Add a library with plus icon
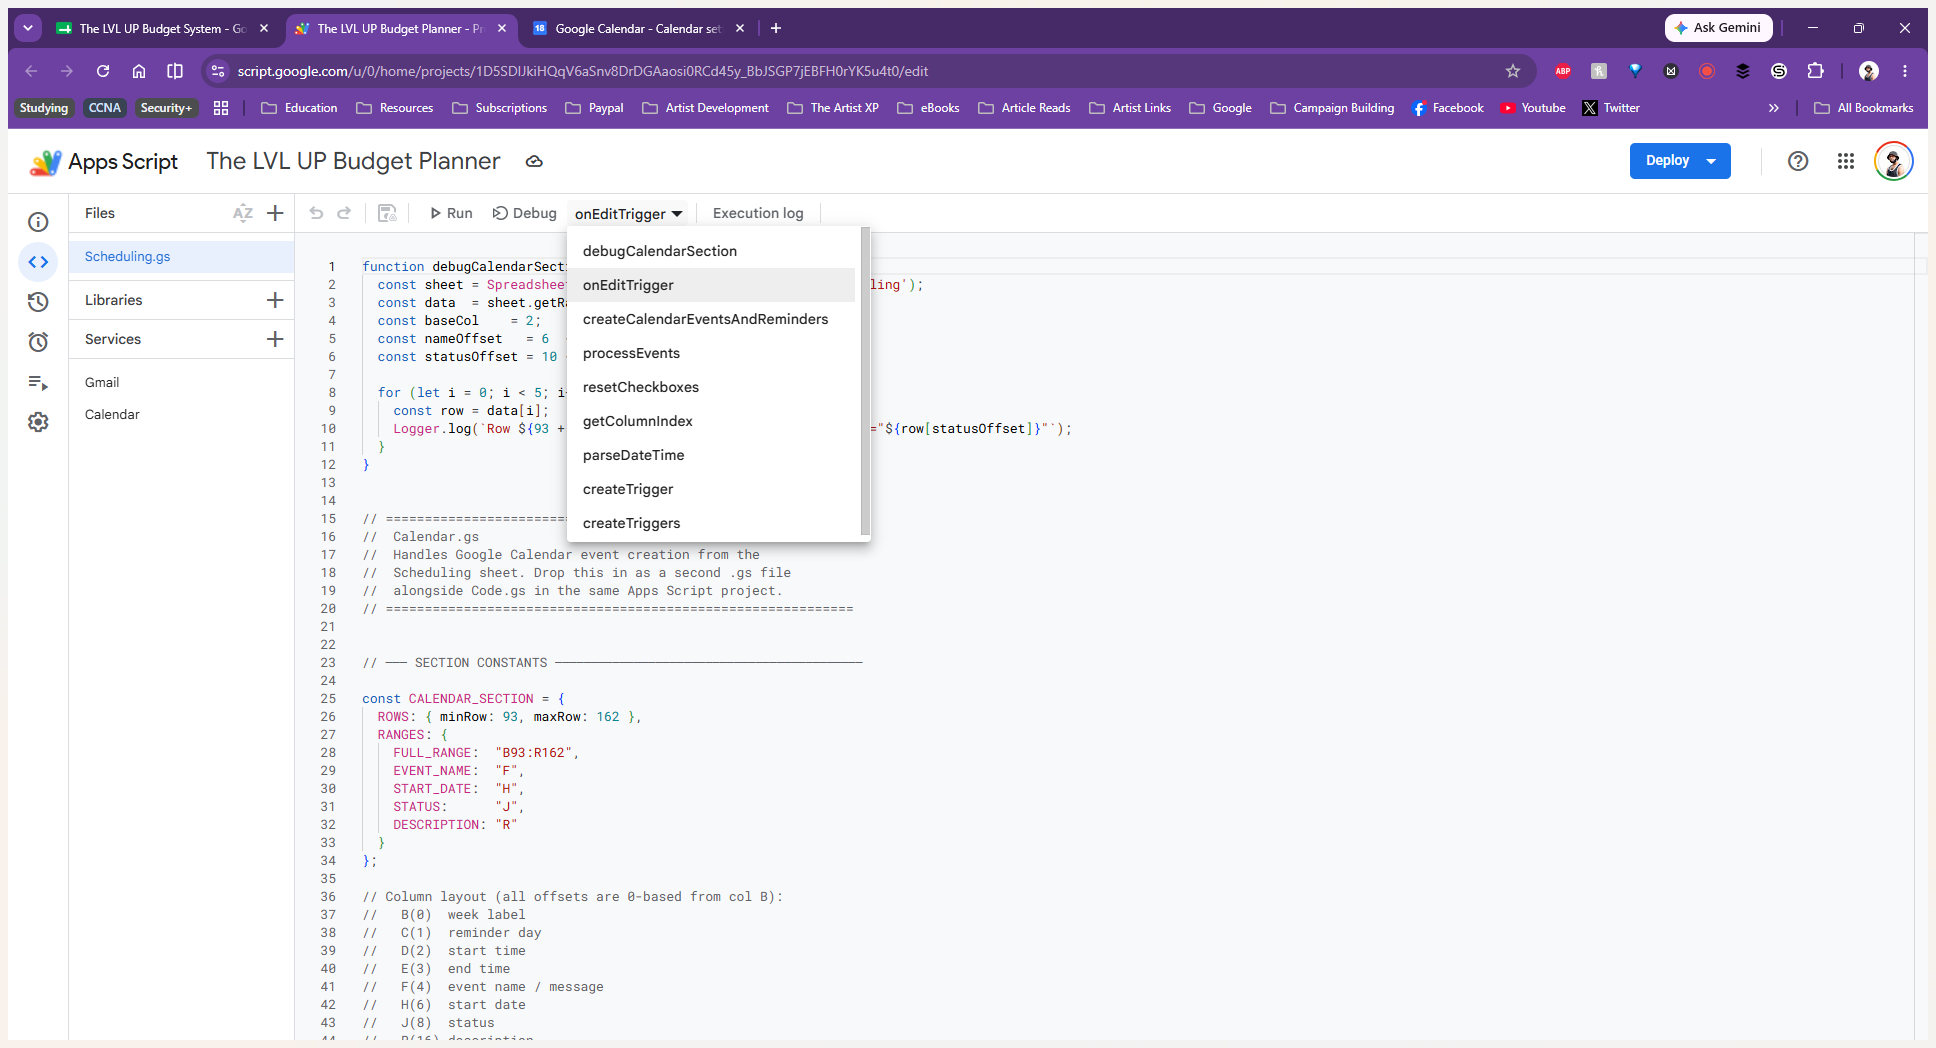1936x1048 pixels. (276, 300)
